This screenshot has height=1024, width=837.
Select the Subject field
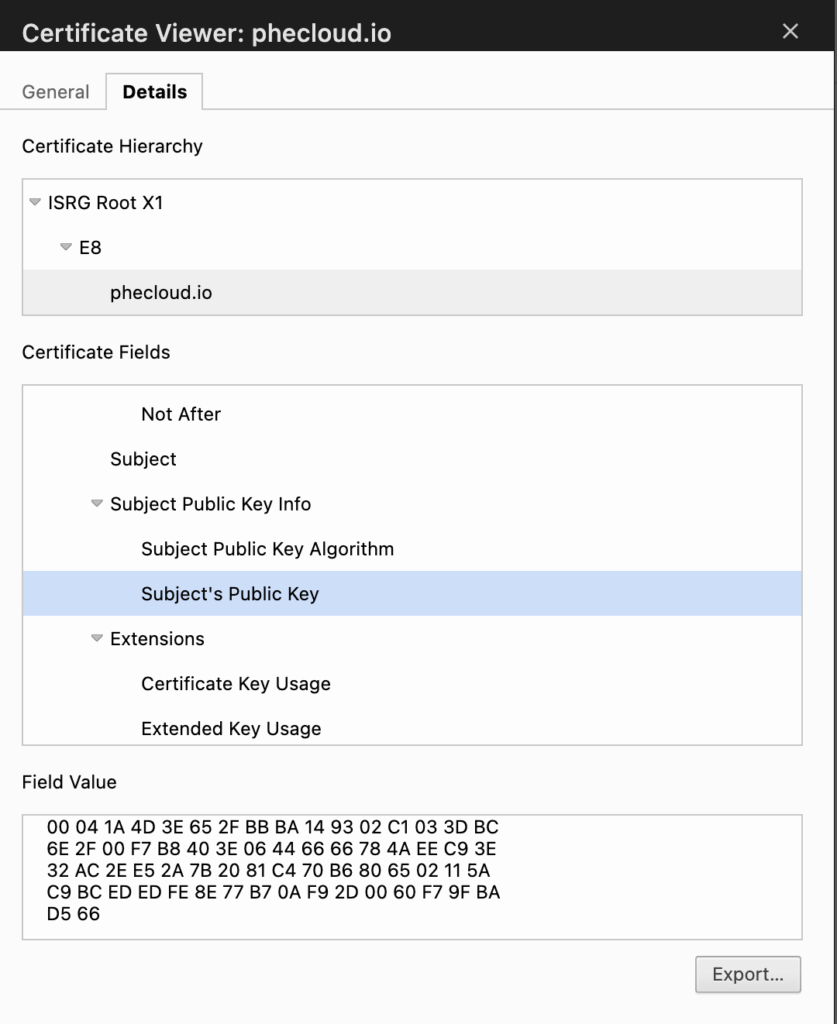point(143,459)
